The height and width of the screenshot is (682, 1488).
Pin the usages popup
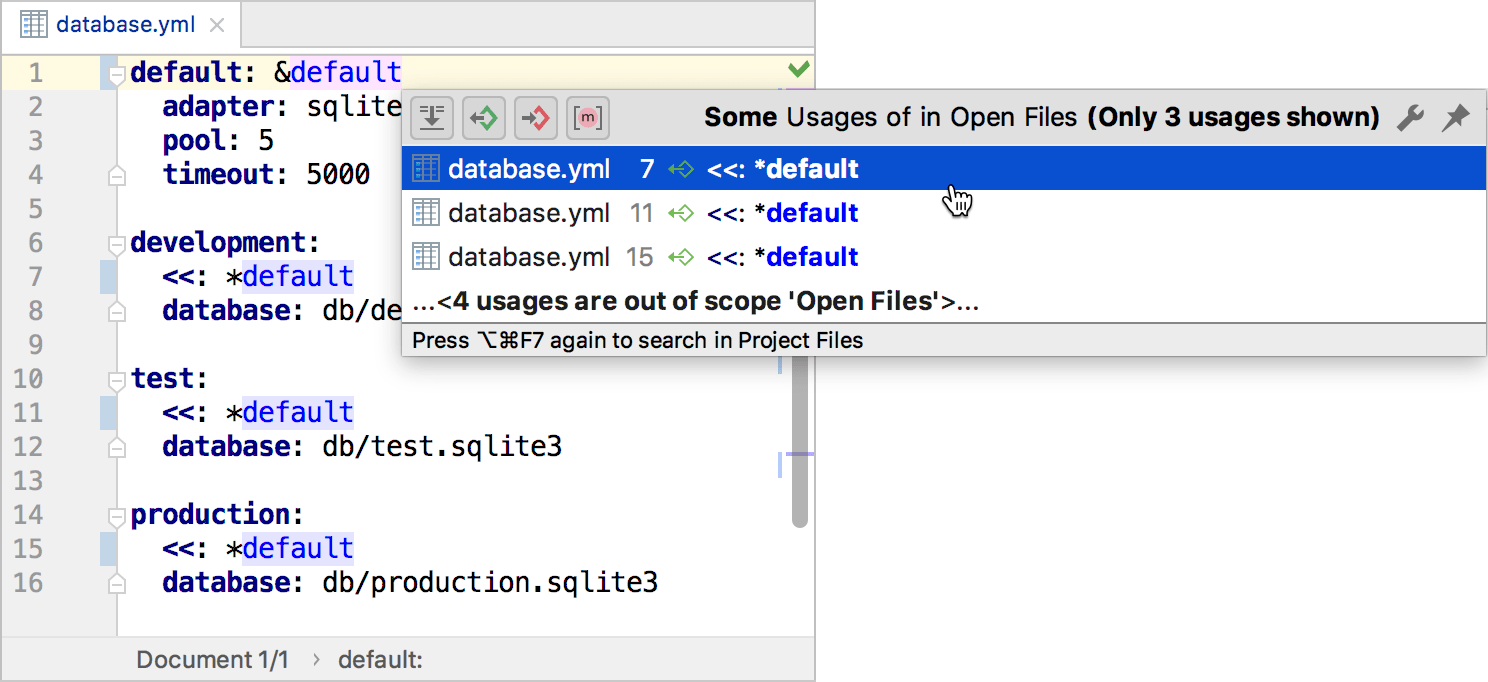[1455, 118]
